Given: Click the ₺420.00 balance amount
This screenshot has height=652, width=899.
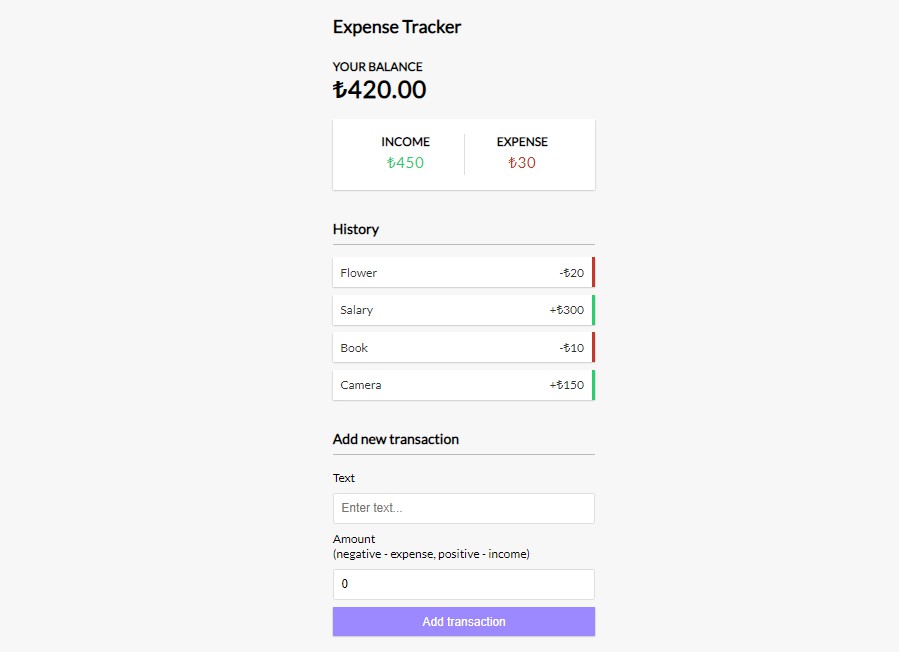Looking at the screenshot, I should coord(380,89).
